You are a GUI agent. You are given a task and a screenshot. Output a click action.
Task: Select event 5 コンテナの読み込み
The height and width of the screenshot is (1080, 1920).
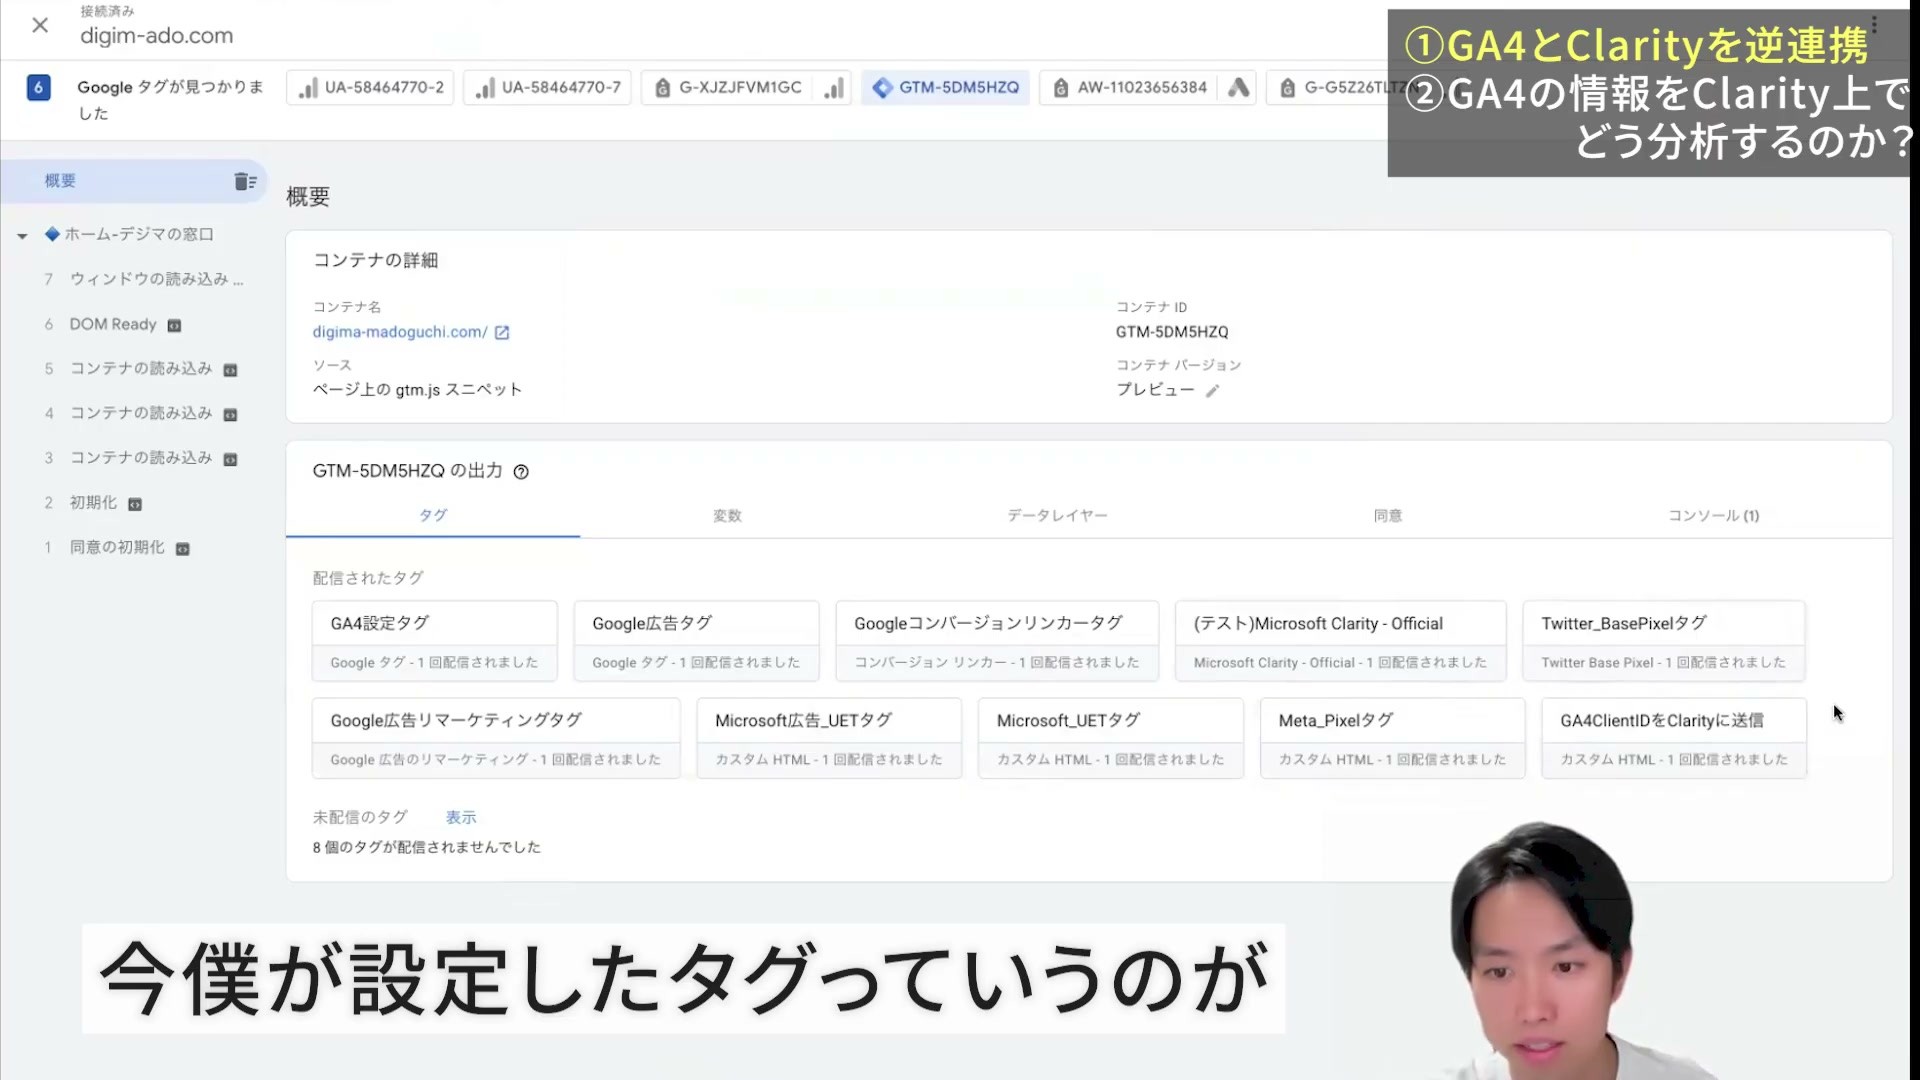[x=141, y=368]
